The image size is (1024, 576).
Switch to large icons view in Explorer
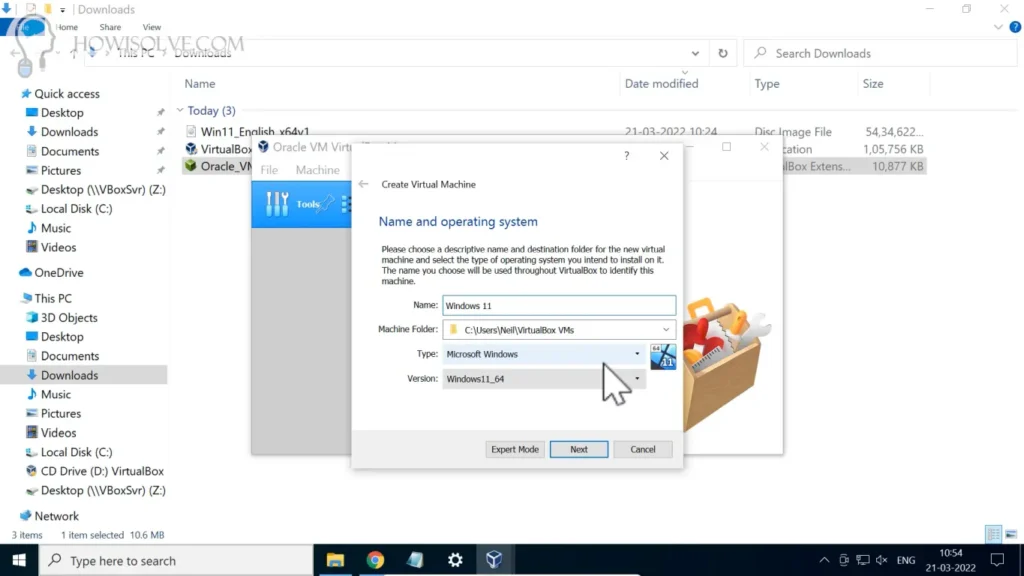pyautogui.click(x=1011, y=535)
